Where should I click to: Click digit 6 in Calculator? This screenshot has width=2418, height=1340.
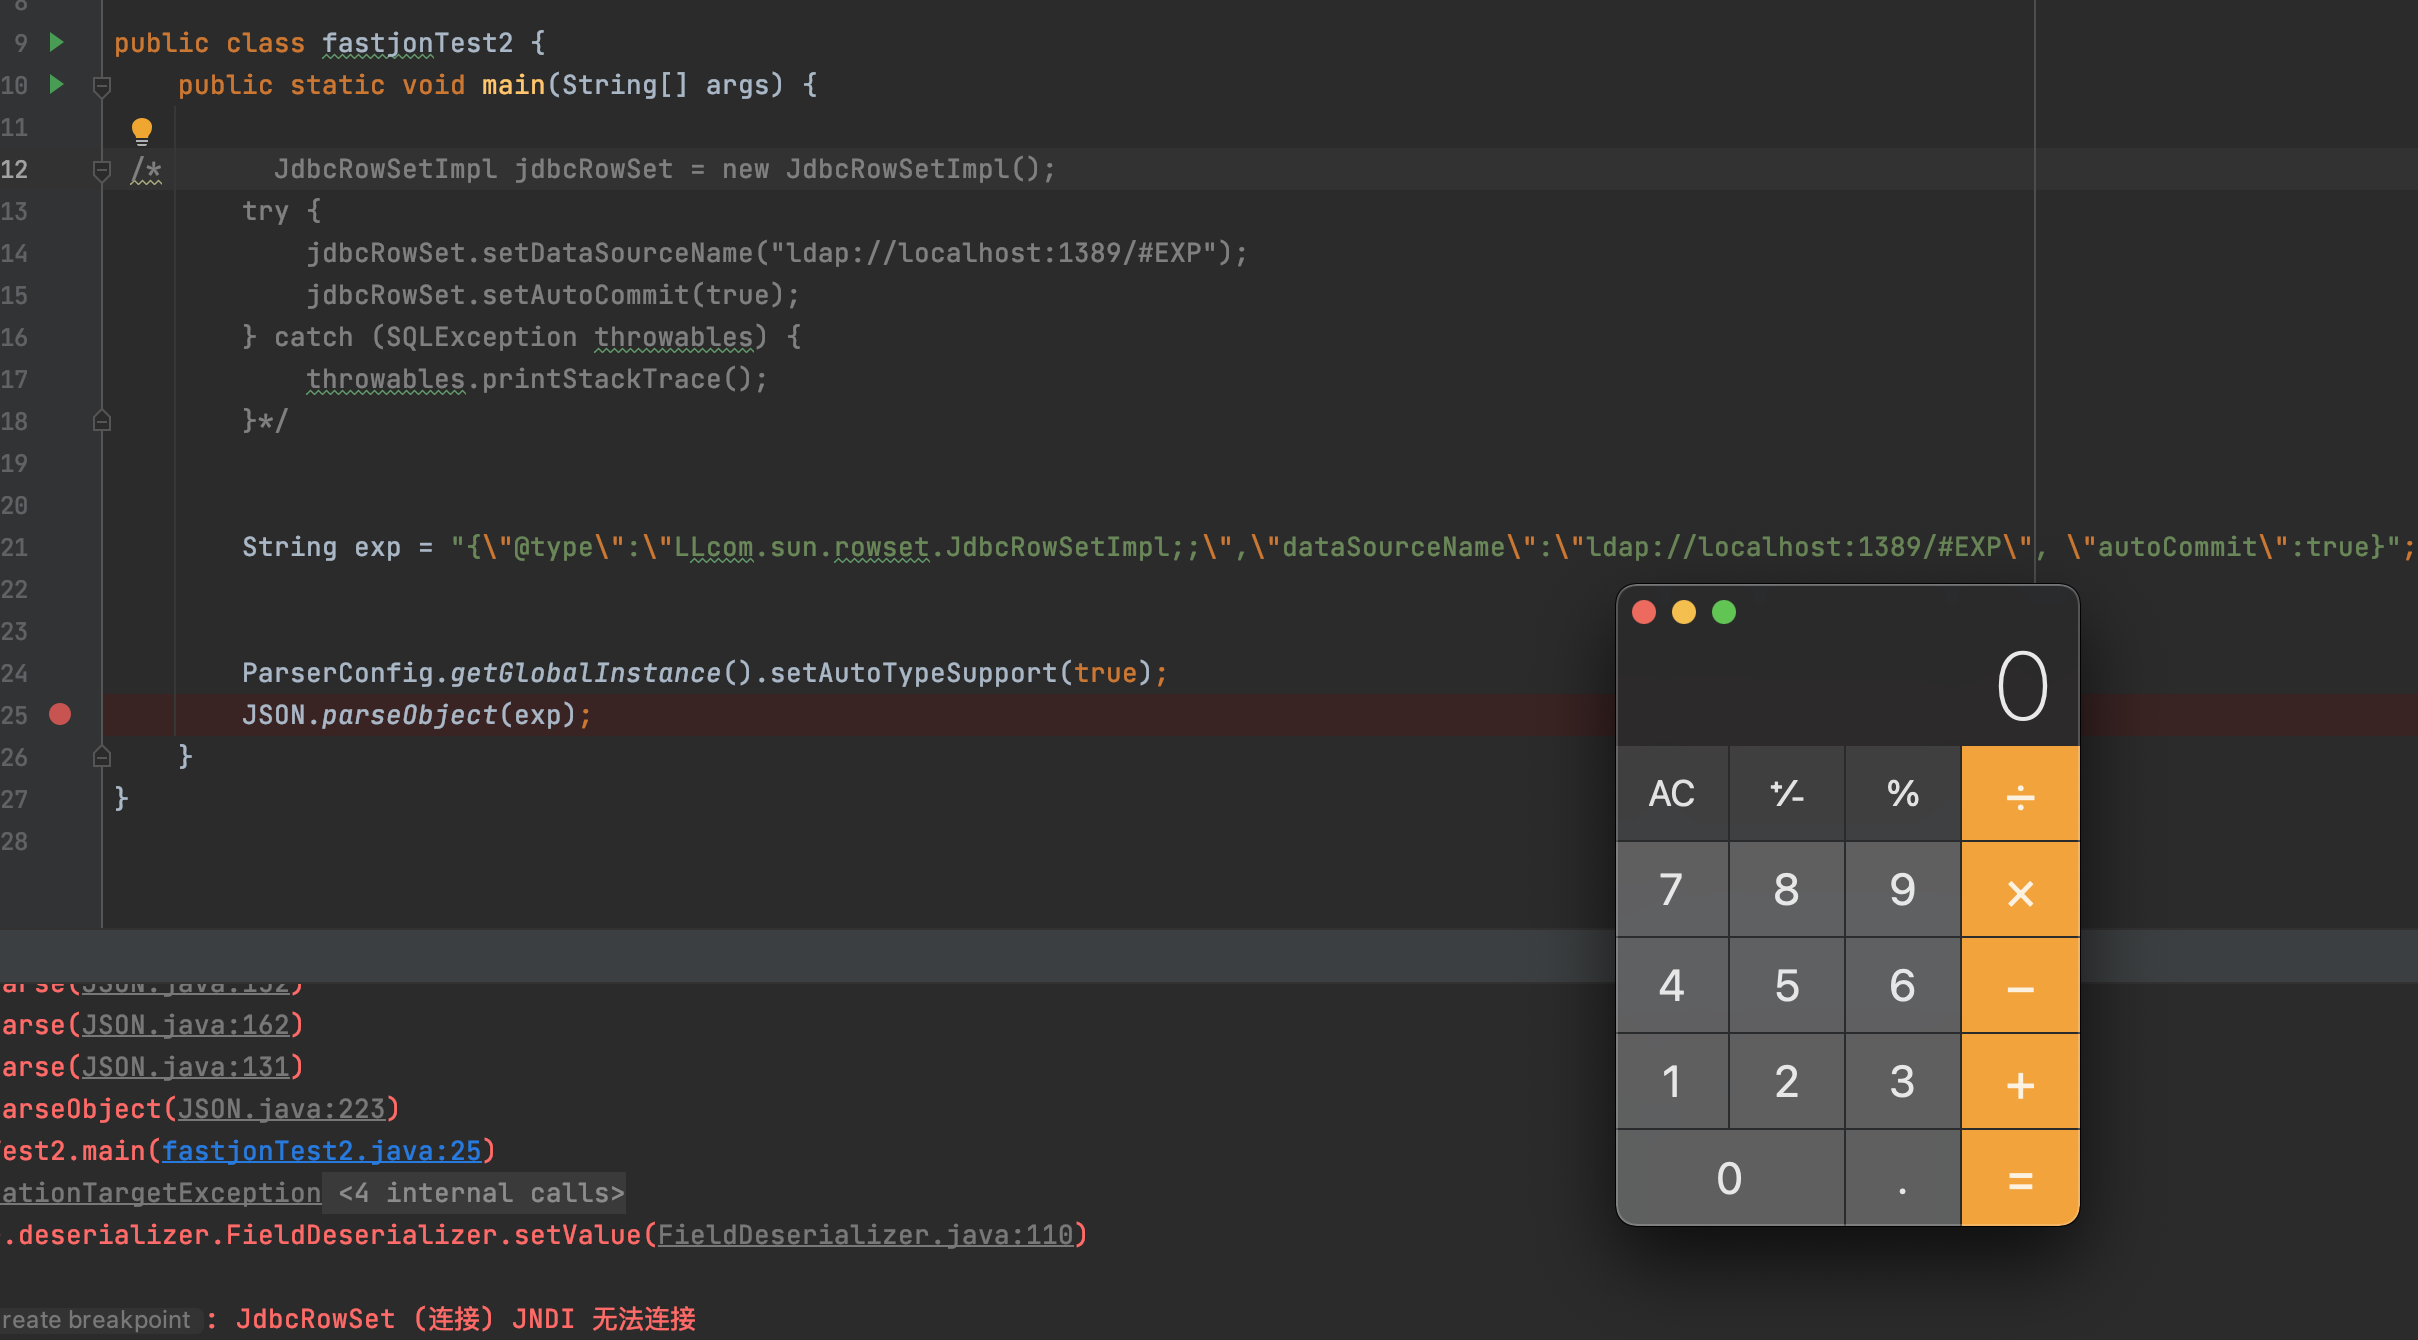point(1903,986)
